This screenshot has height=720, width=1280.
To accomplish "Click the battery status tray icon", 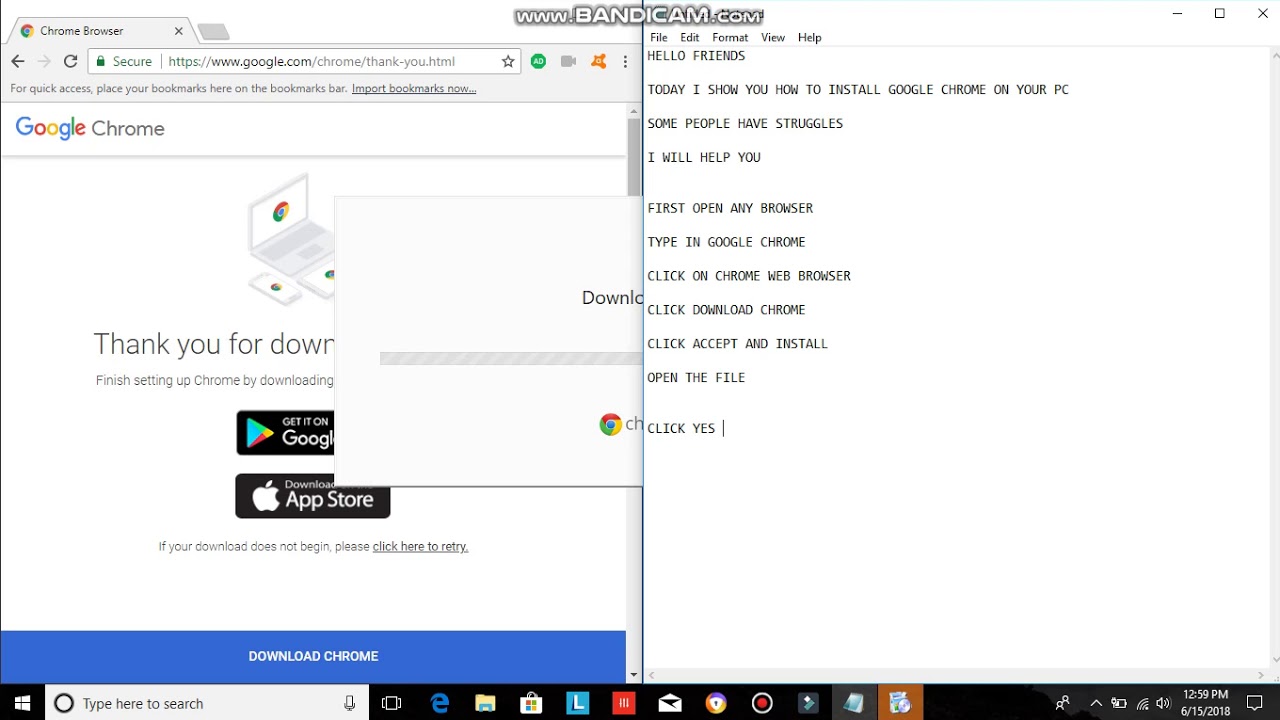I will (x=1119, y=703).
